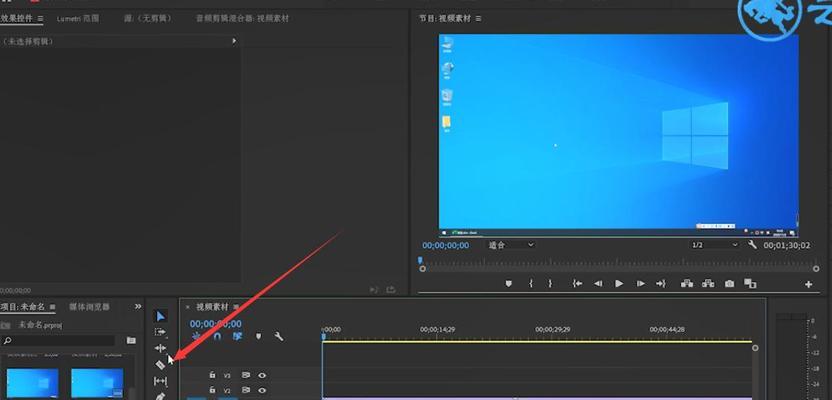Select the Track Select Forward tool
The height and width of the screenshot is (400, 832).
pos(160,332)
